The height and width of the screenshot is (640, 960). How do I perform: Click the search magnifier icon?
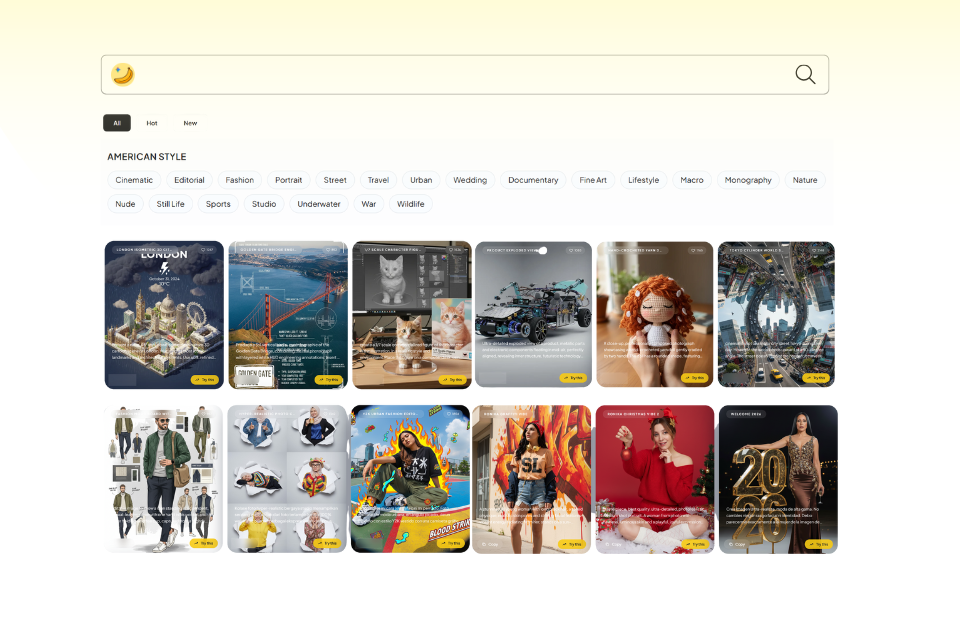(x=805, y=75)
